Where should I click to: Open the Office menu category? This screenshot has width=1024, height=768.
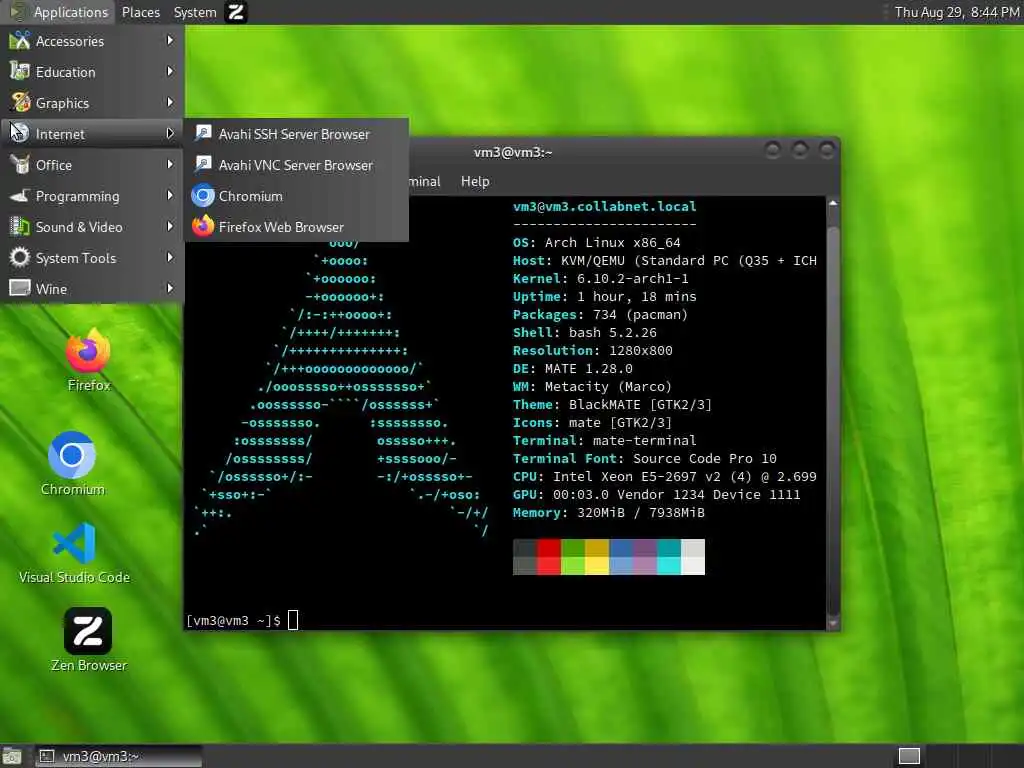coord(92,165)
